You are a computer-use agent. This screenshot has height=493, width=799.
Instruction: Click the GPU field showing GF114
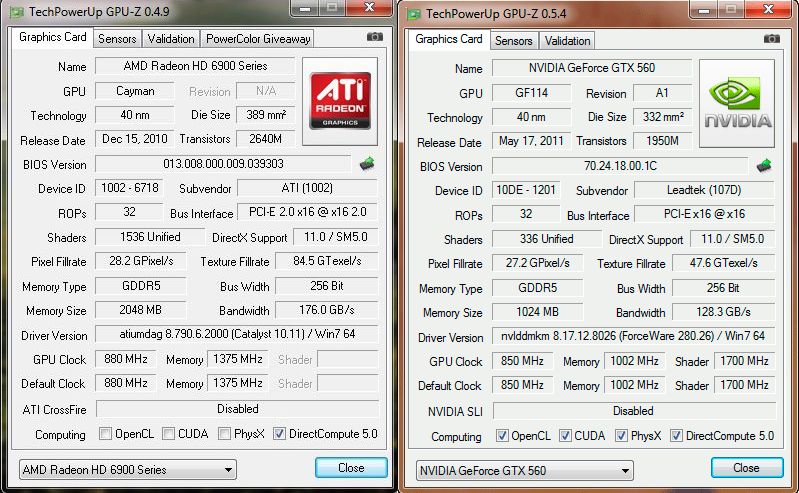tap(531, 93)
